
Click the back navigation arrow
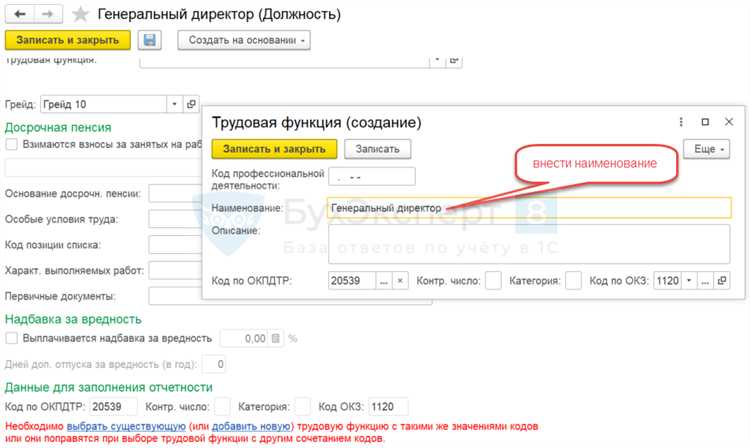(19, 15)
